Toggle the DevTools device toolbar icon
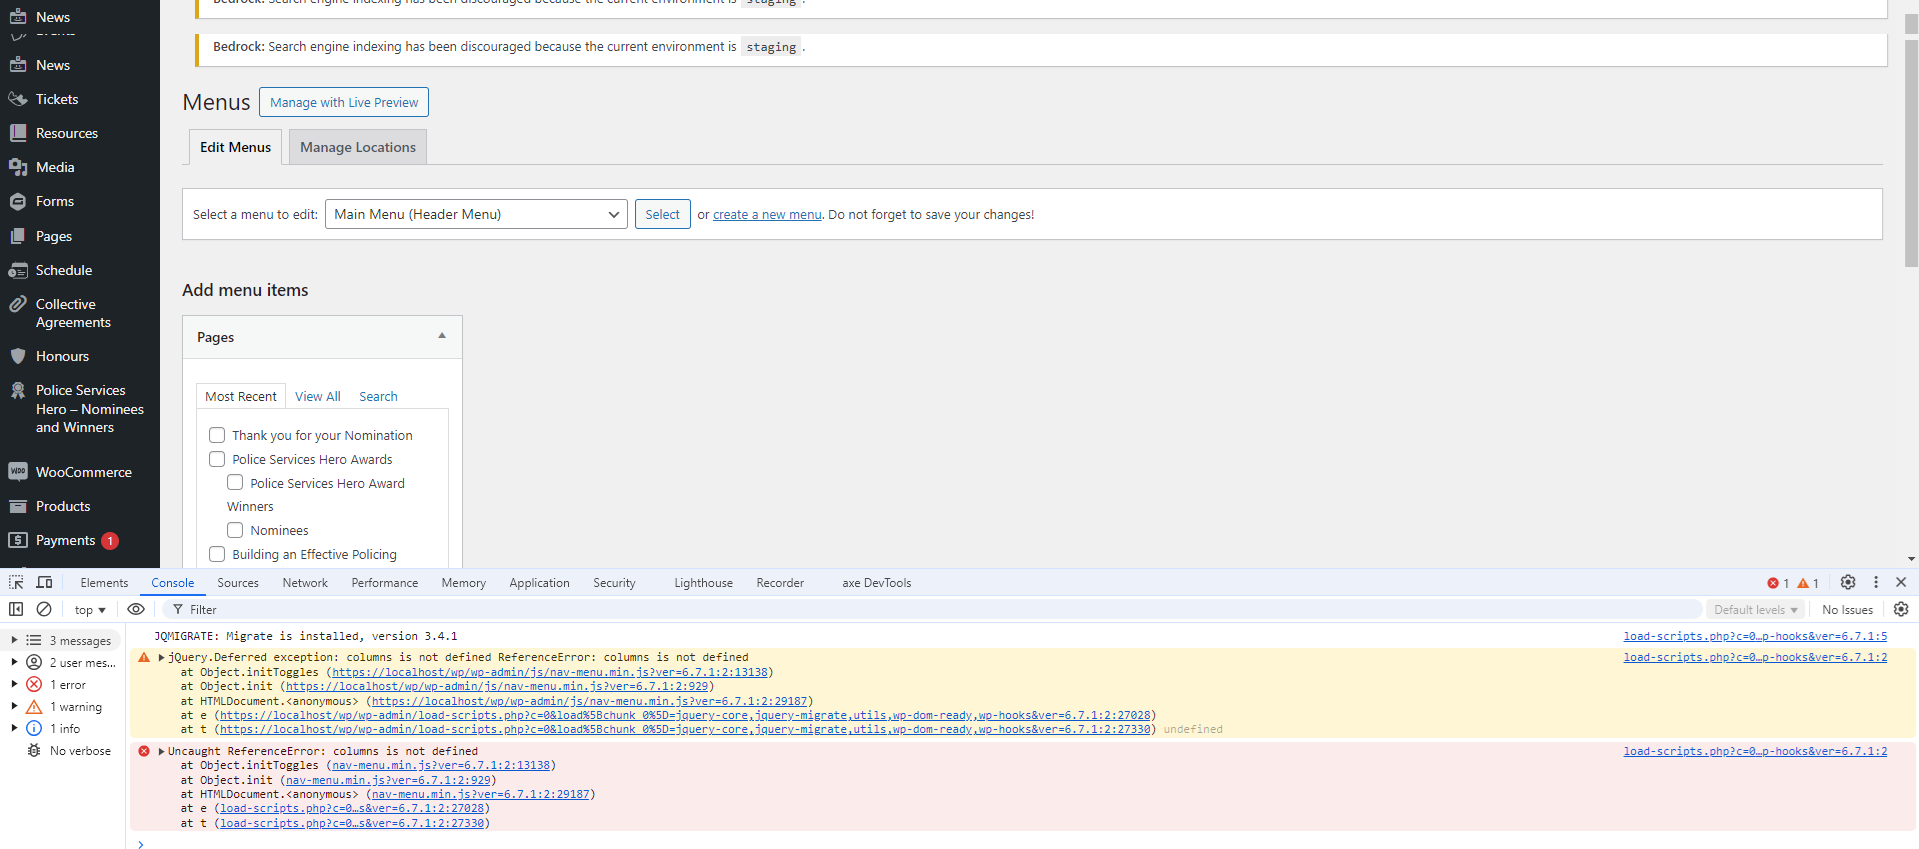Viewport: 1919px width, 849px height. pos(44,582)
